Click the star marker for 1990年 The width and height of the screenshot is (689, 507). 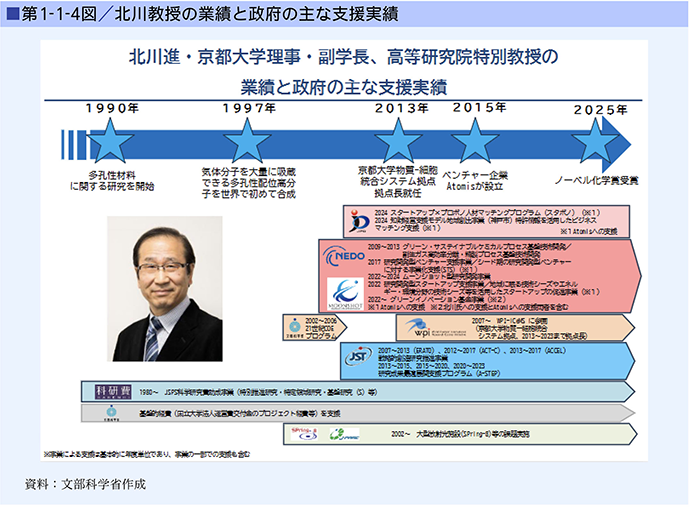tap(110, 141)
